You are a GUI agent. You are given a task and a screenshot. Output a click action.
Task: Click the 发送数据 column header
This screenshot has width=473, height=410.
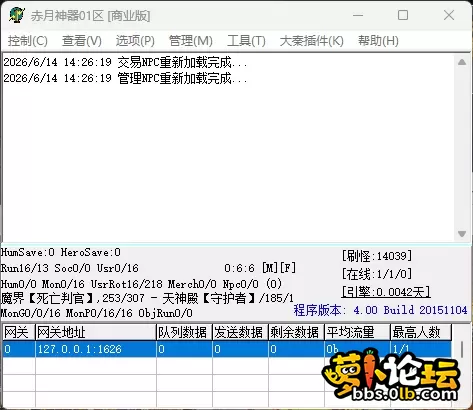tap(240, 332)
